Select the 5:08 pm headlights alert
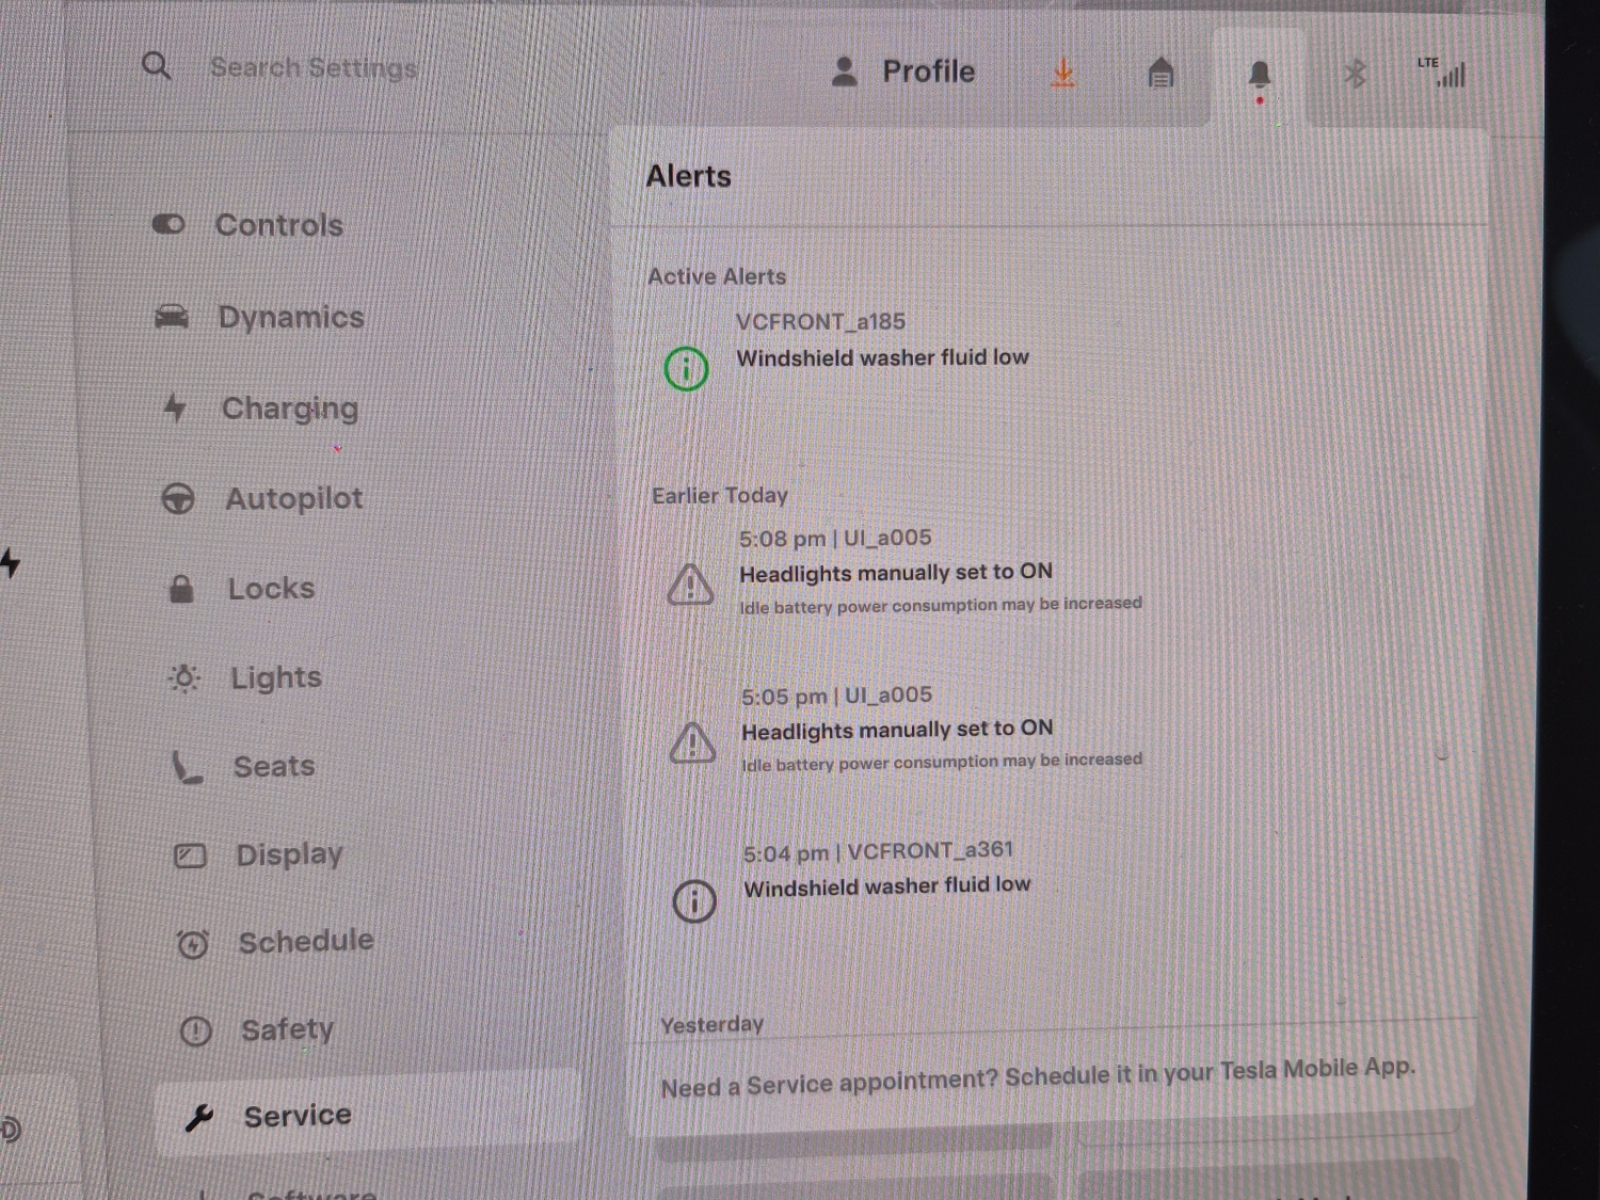 (895, 573)
